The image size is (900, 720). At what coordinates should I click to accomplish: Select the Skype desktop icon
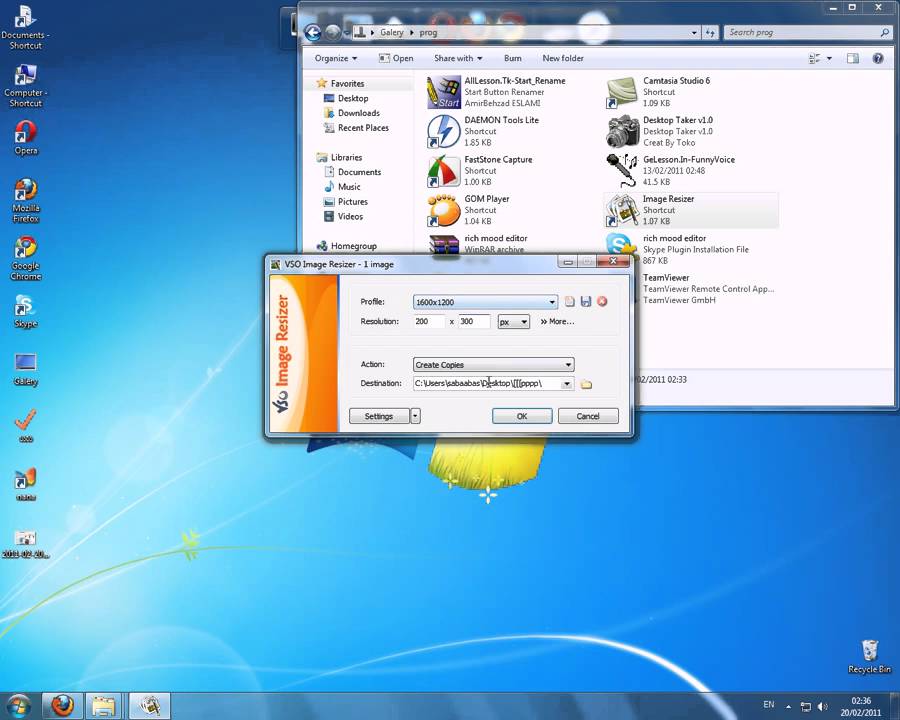[x=26, y=311]
